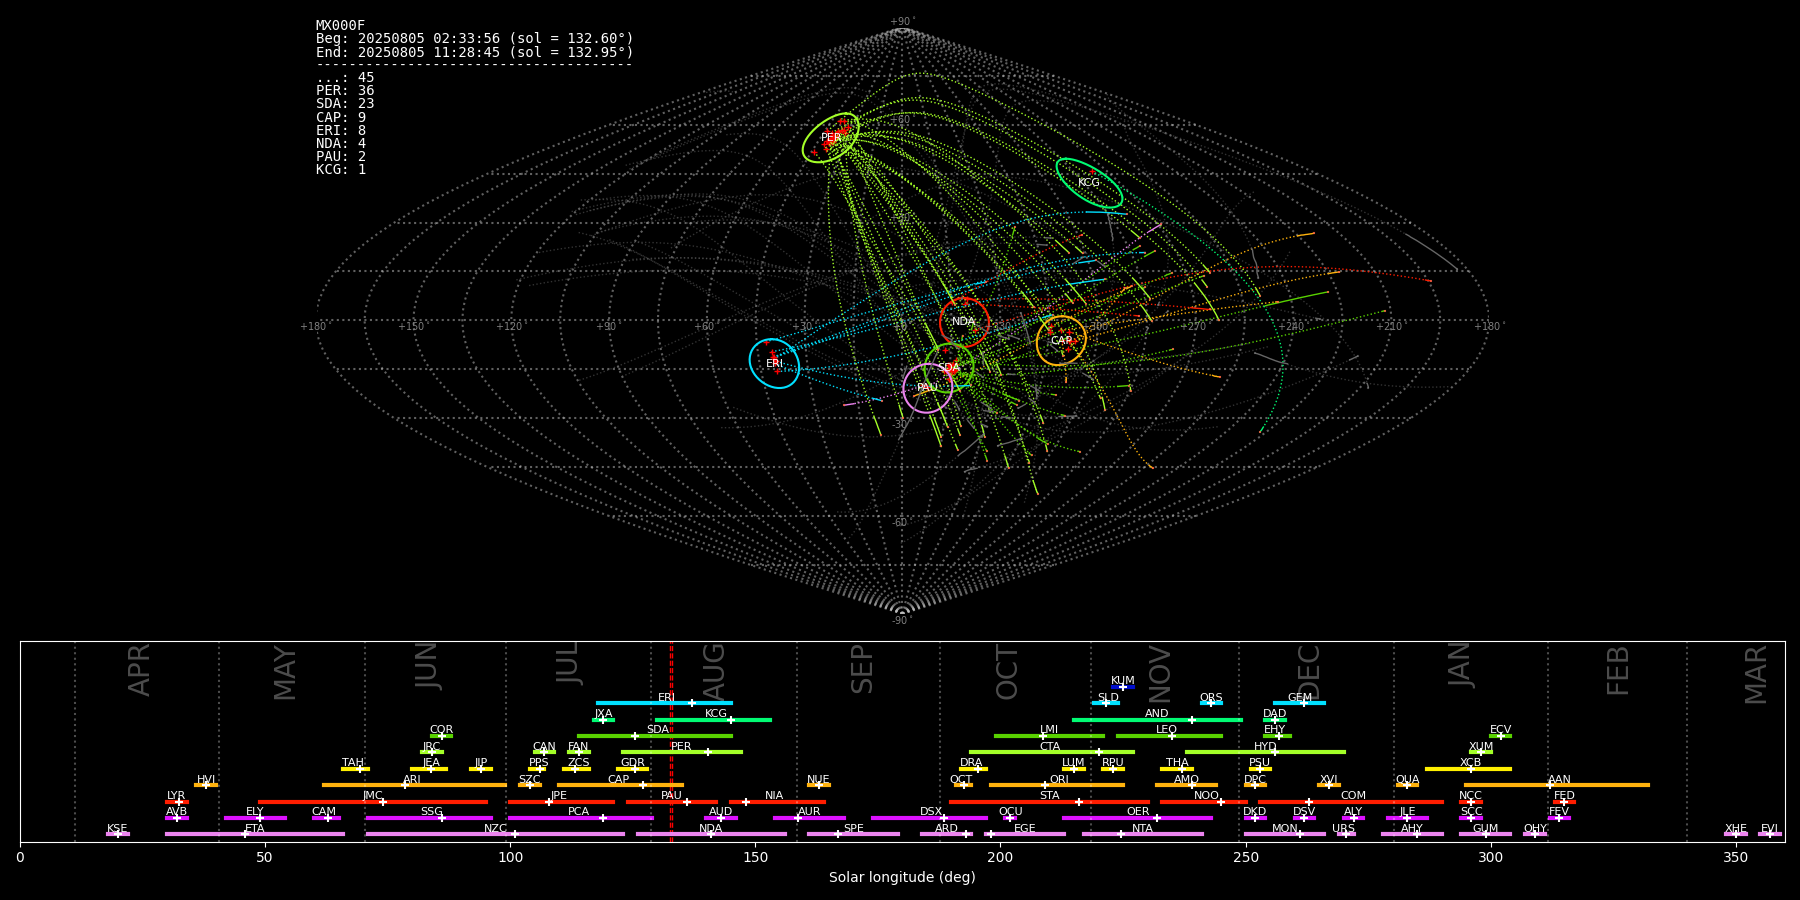Click the orange CAP bar in timeline

click(x=620, y=785)
